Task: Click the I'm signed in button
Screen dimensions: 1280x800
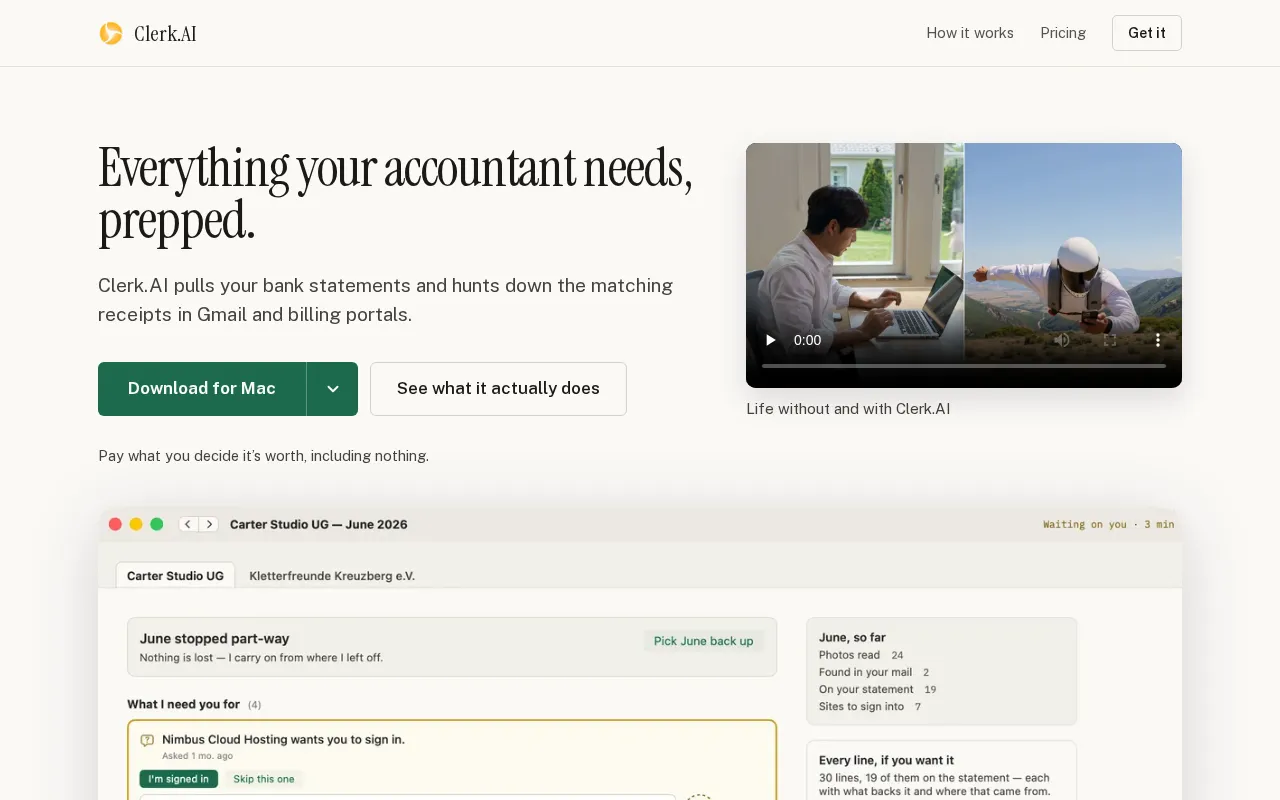Action: [178, 779]
